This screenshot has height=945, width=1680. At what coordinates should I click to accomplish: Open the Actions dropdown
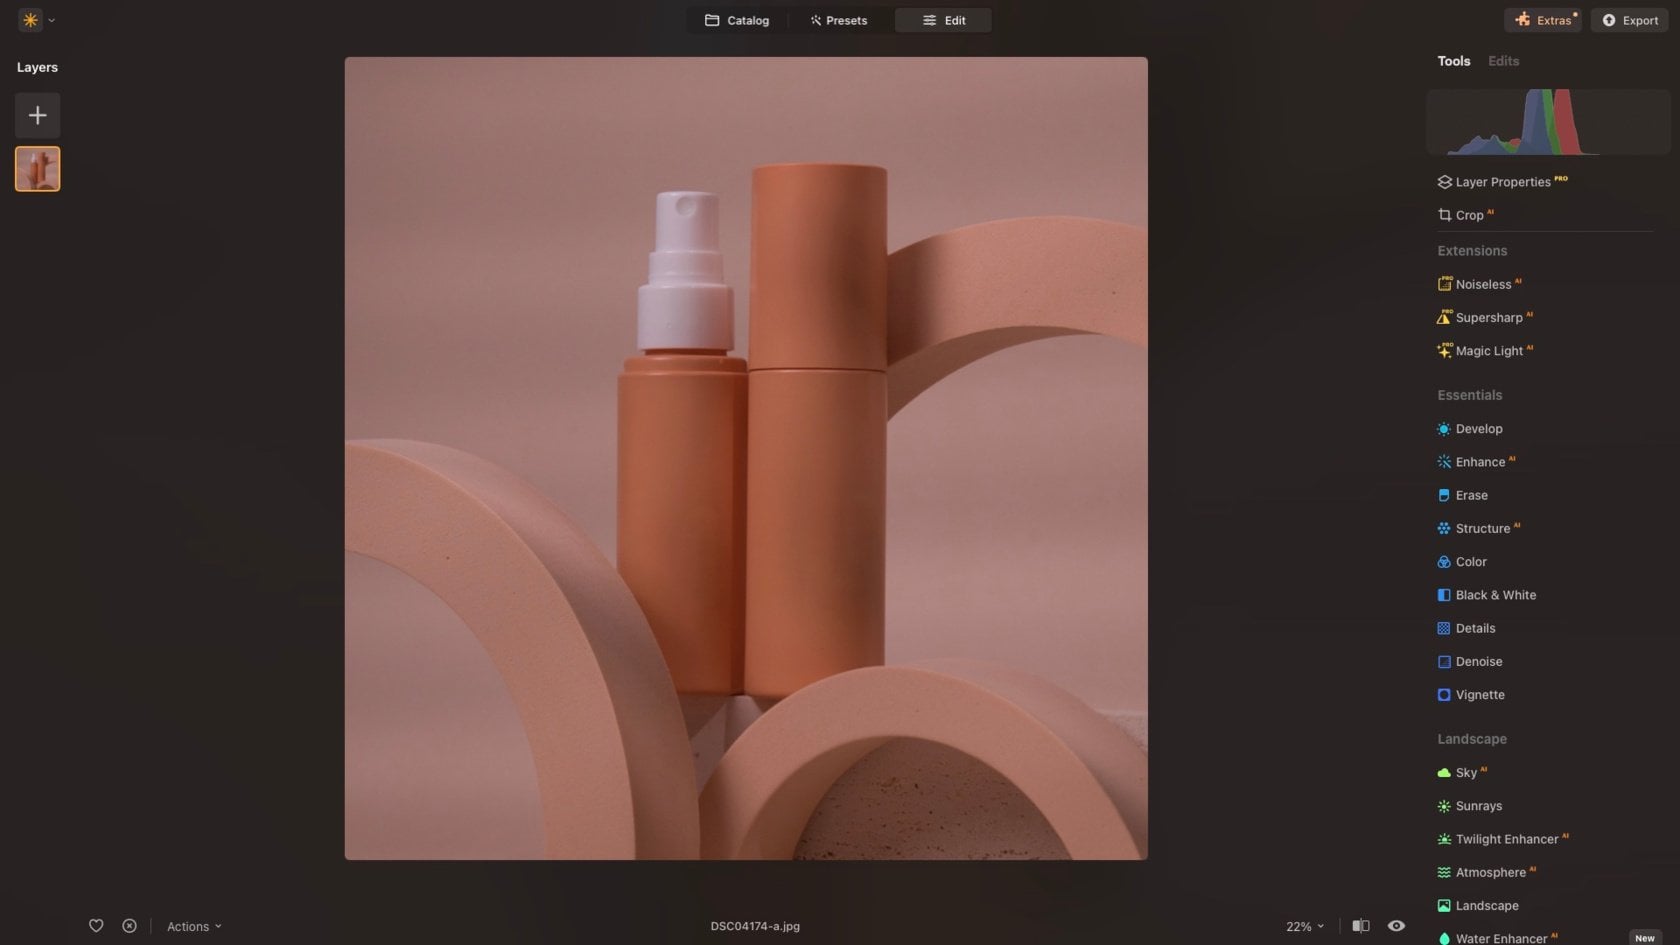pyautogui.click(x=193, y=926)
